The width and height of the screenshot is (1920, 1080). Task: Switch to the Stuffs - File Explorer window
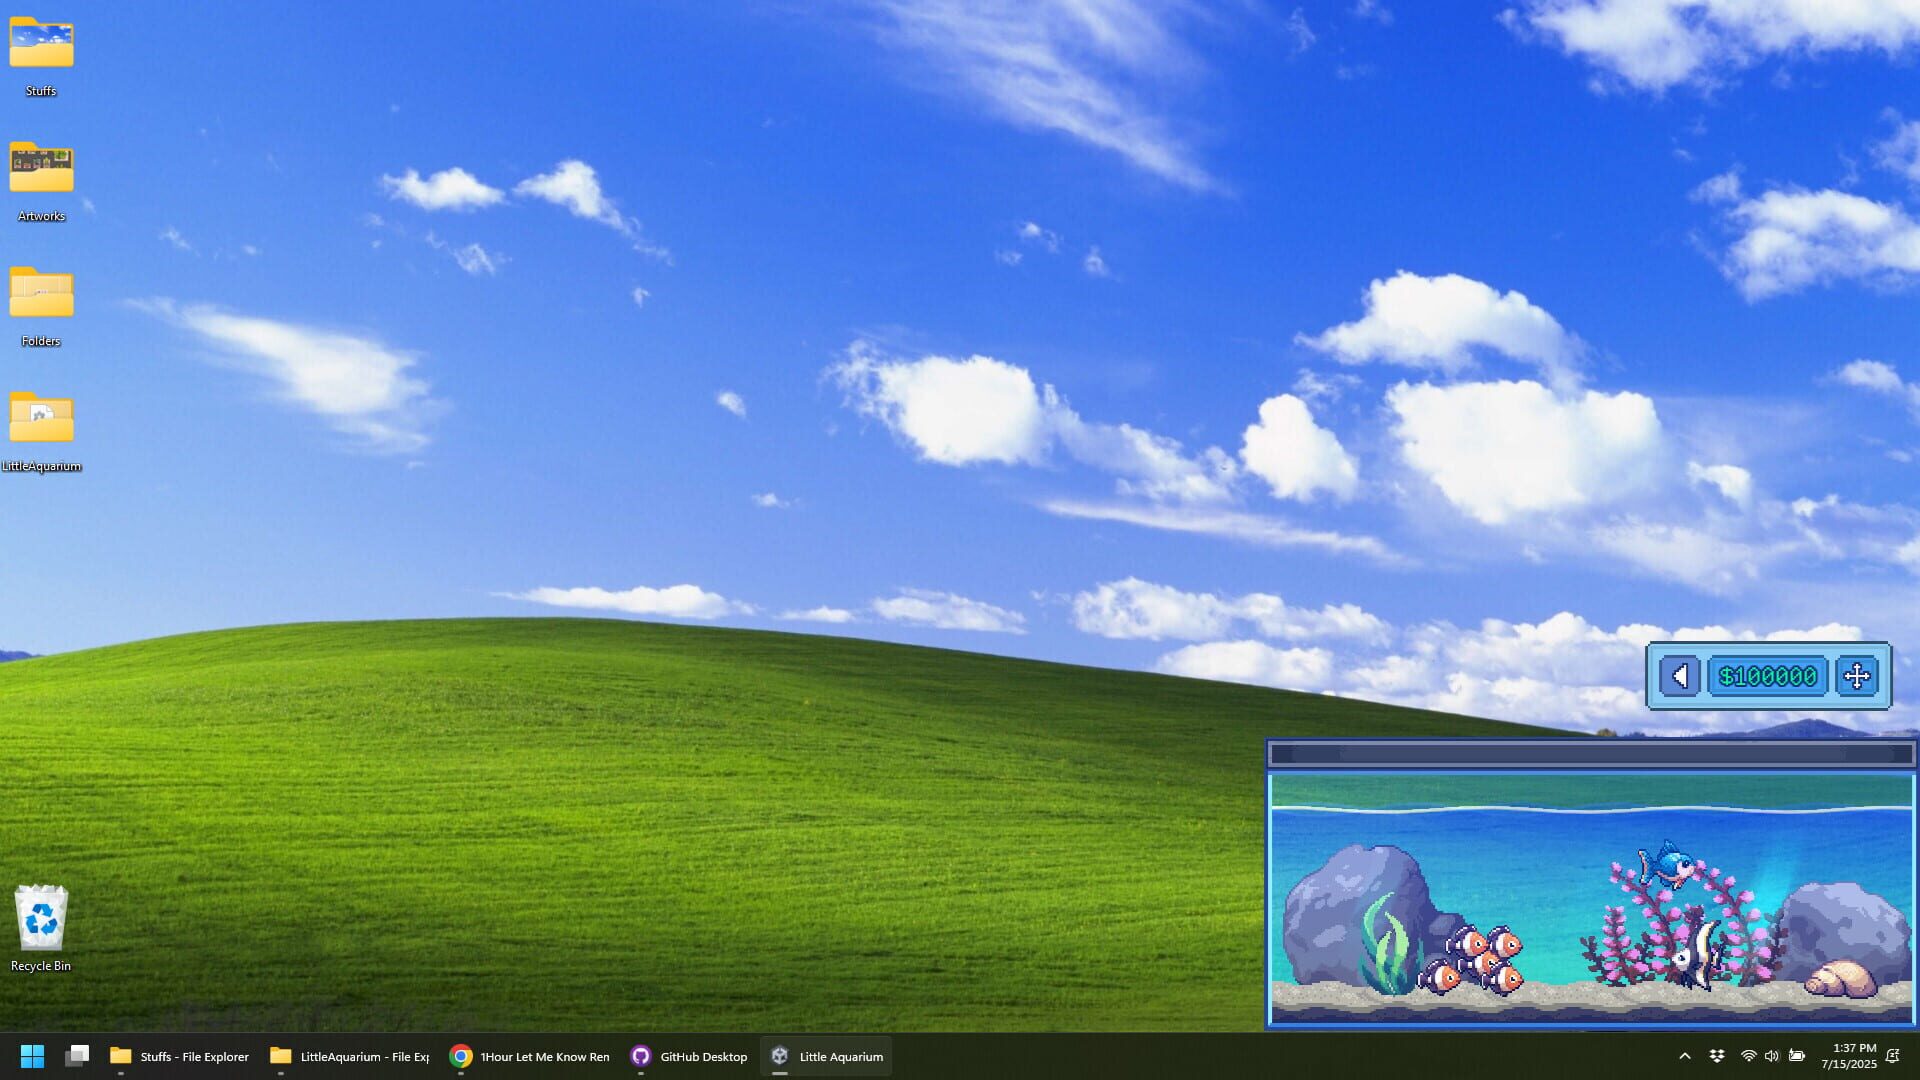(x=180, y=1056)
